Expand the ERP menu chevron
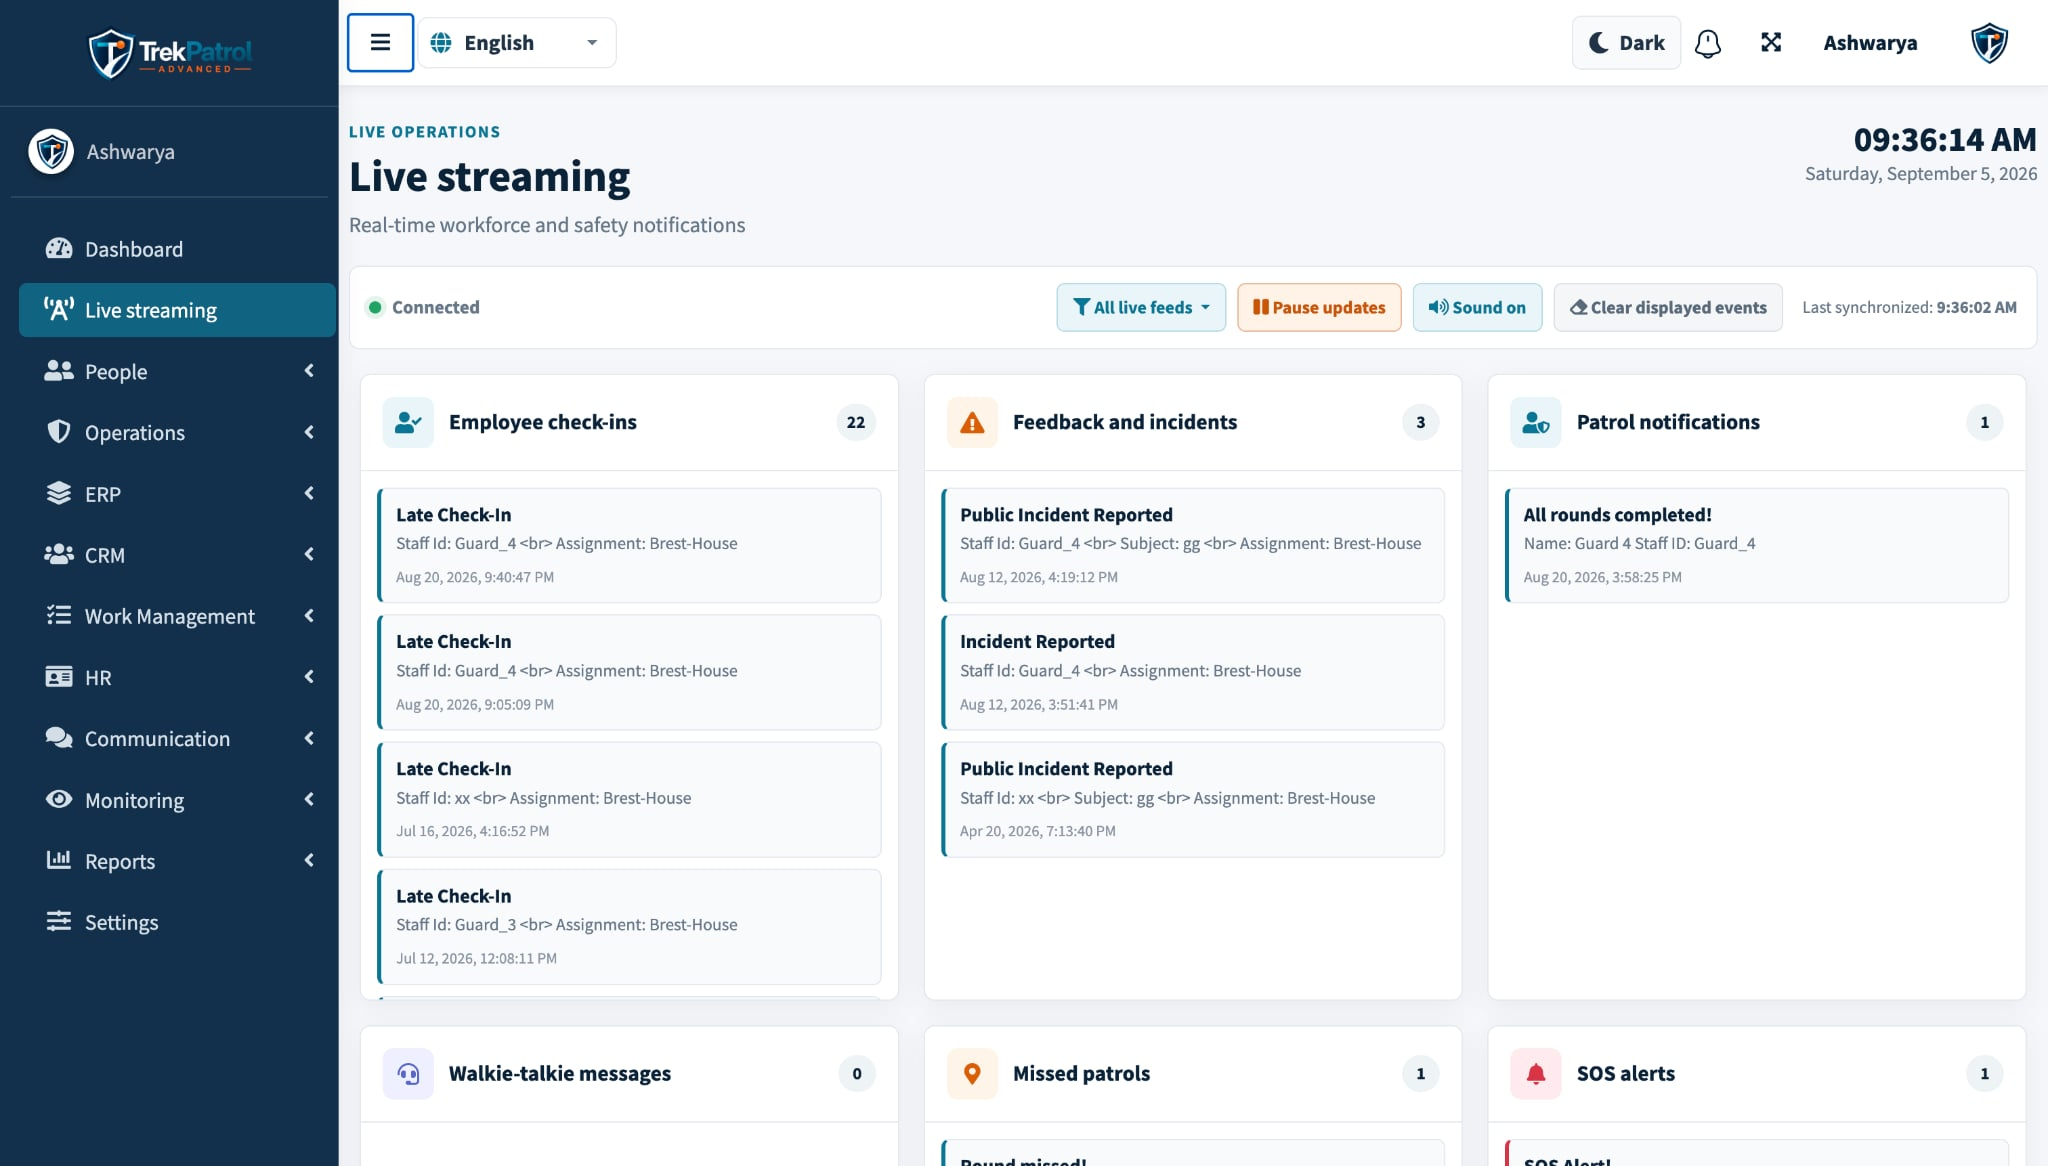 309,493
